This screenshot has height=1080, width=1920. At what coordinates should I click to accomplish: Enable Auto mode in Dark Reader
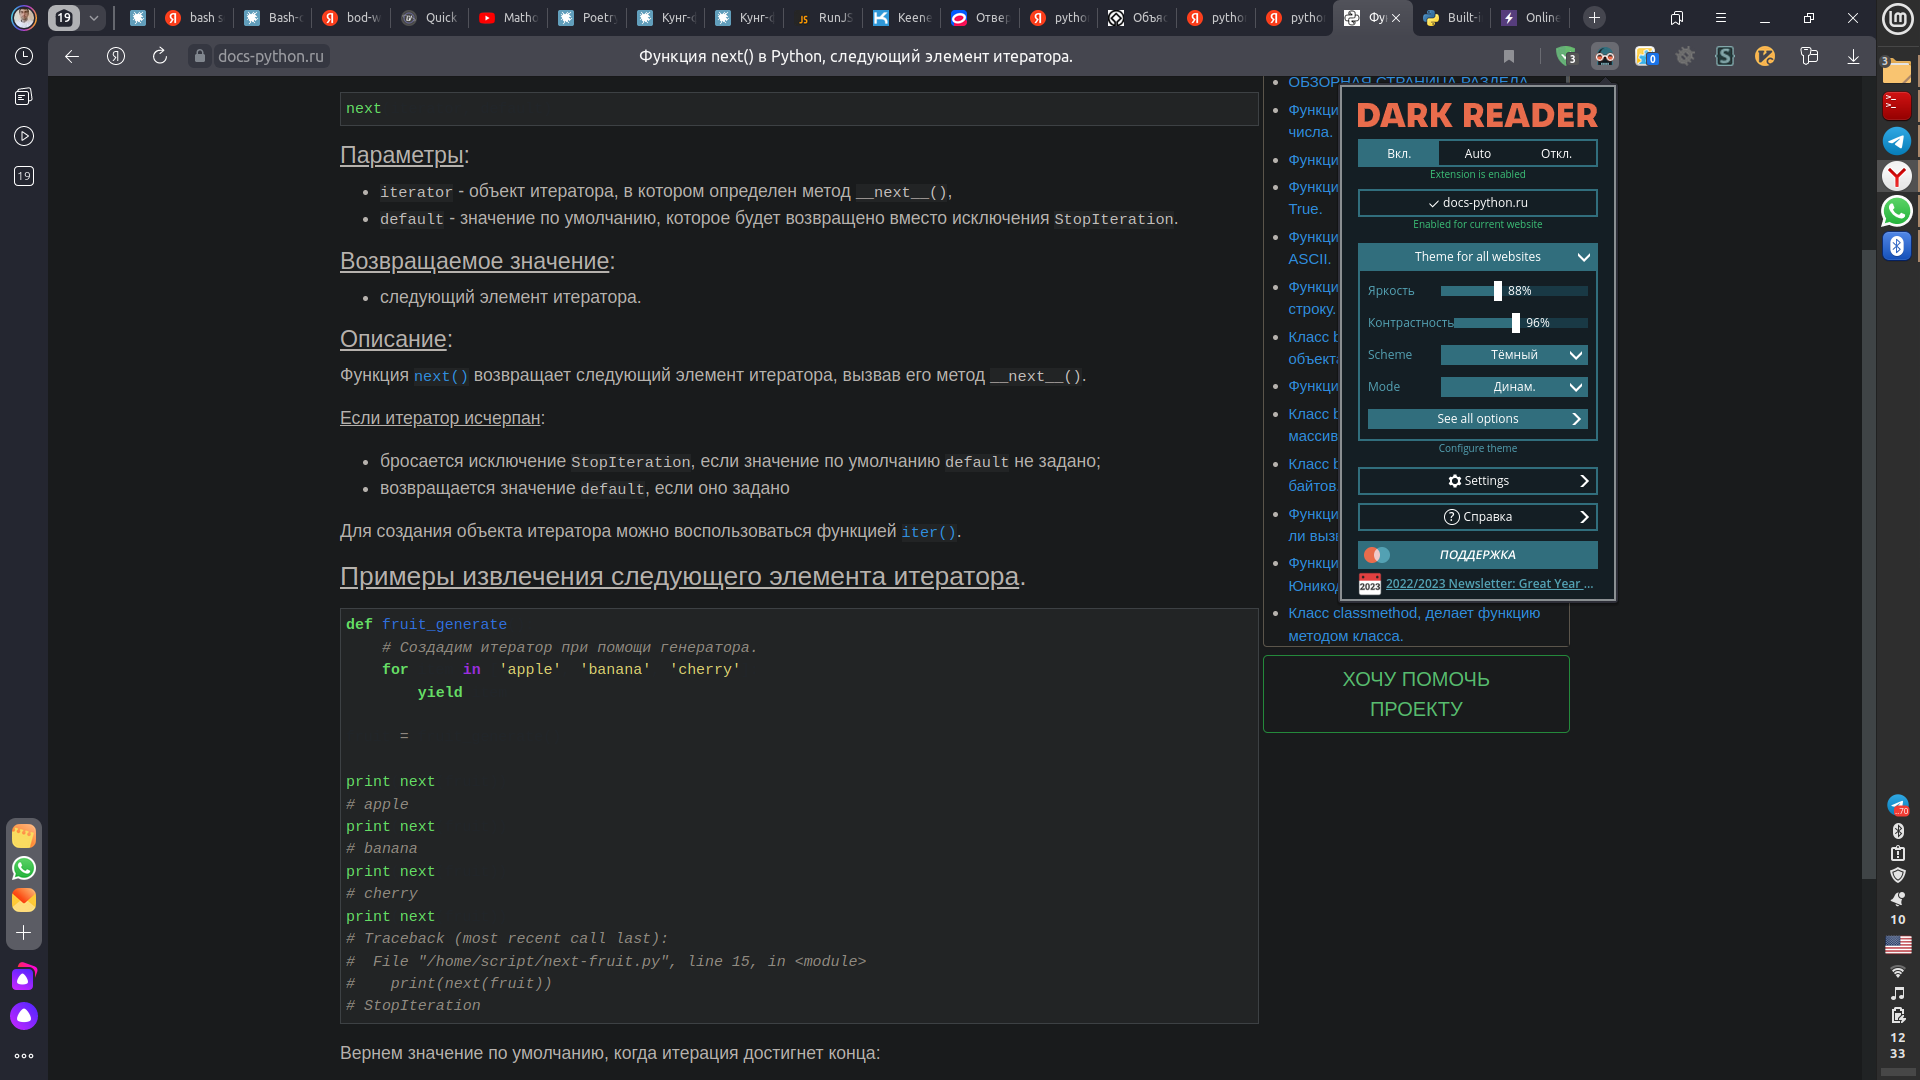click(1477, 153)
